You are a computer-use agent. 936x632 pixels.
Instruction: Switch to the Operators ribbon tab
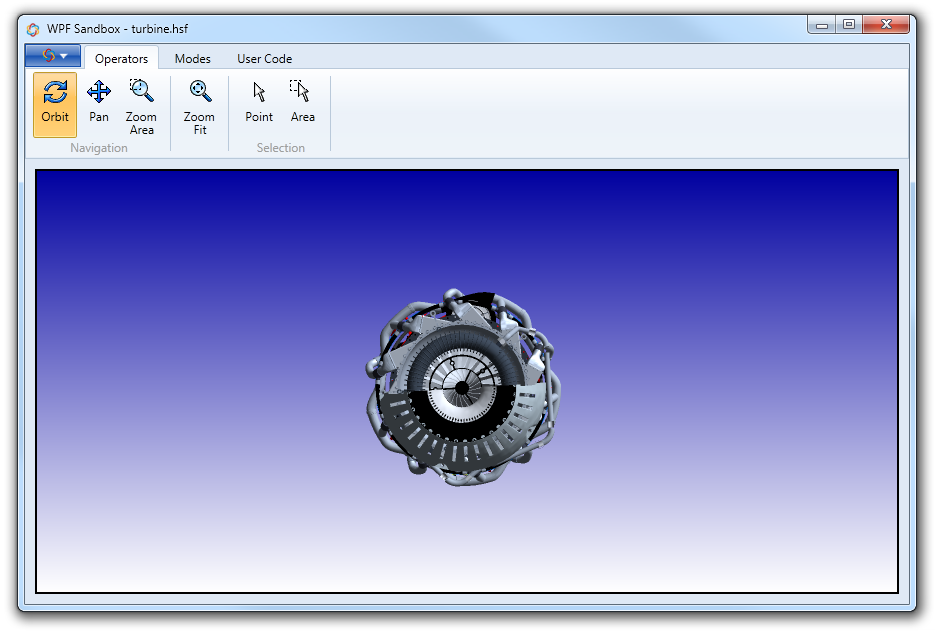tap(121, 59)
